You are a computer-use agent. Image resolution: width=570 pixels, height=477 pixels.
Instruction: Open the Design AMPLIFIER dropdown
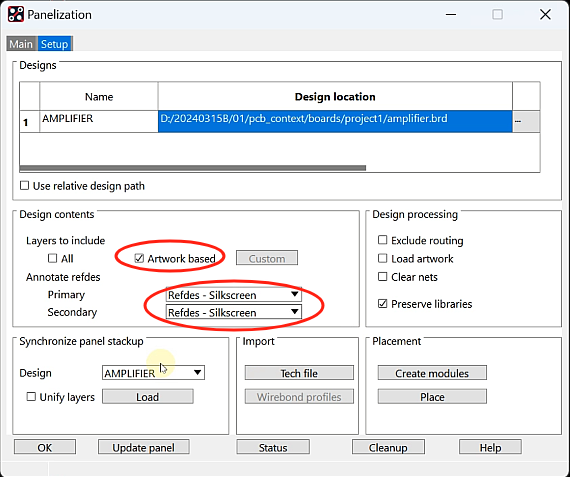[153, 373]
